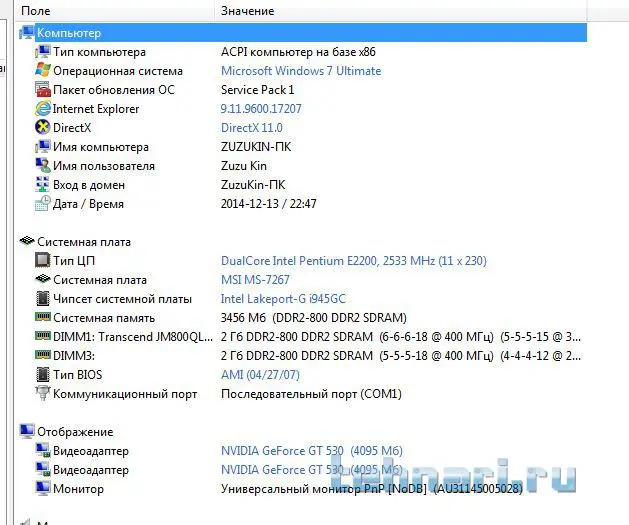This screenshot has height=525, width=629.
Task: Select the 'Монитор' field label
Action: point(78,489)
